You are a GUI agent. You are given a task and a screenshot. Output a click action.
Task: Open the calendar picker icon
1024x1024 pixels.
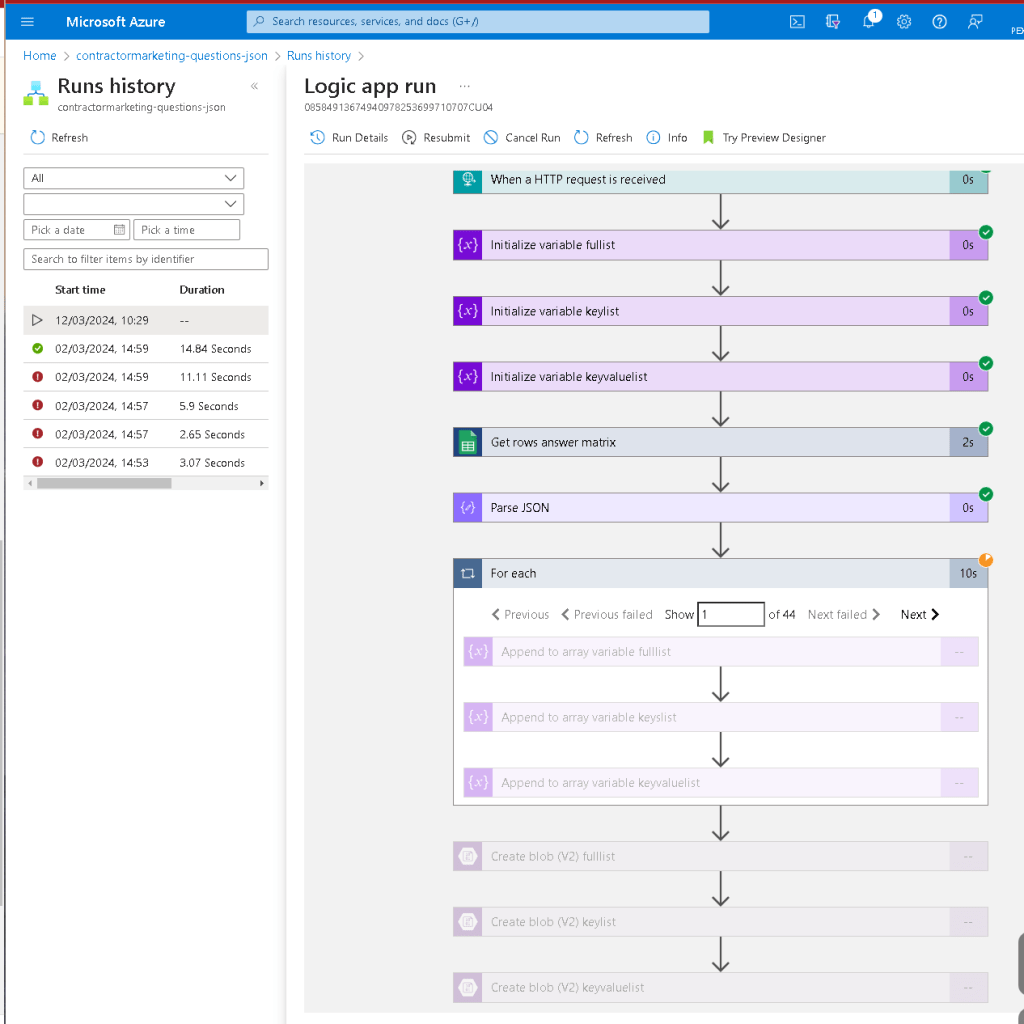[x=120, y=230]
